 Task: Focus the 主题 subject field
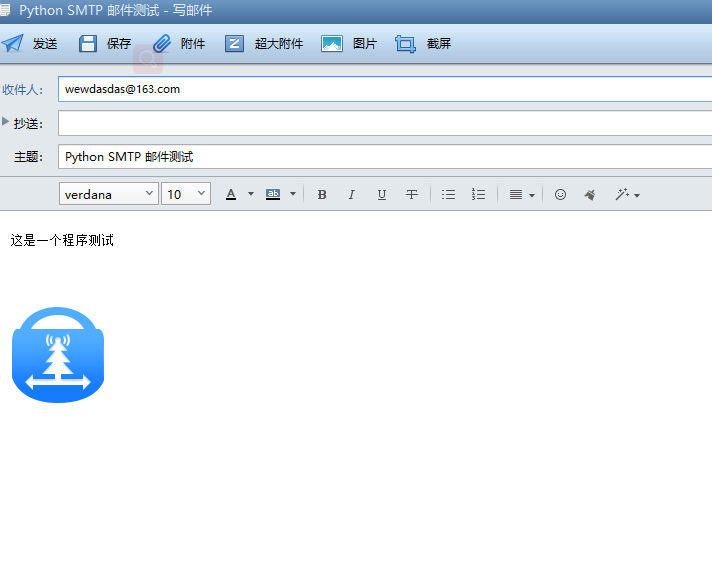tap(385, 157)
